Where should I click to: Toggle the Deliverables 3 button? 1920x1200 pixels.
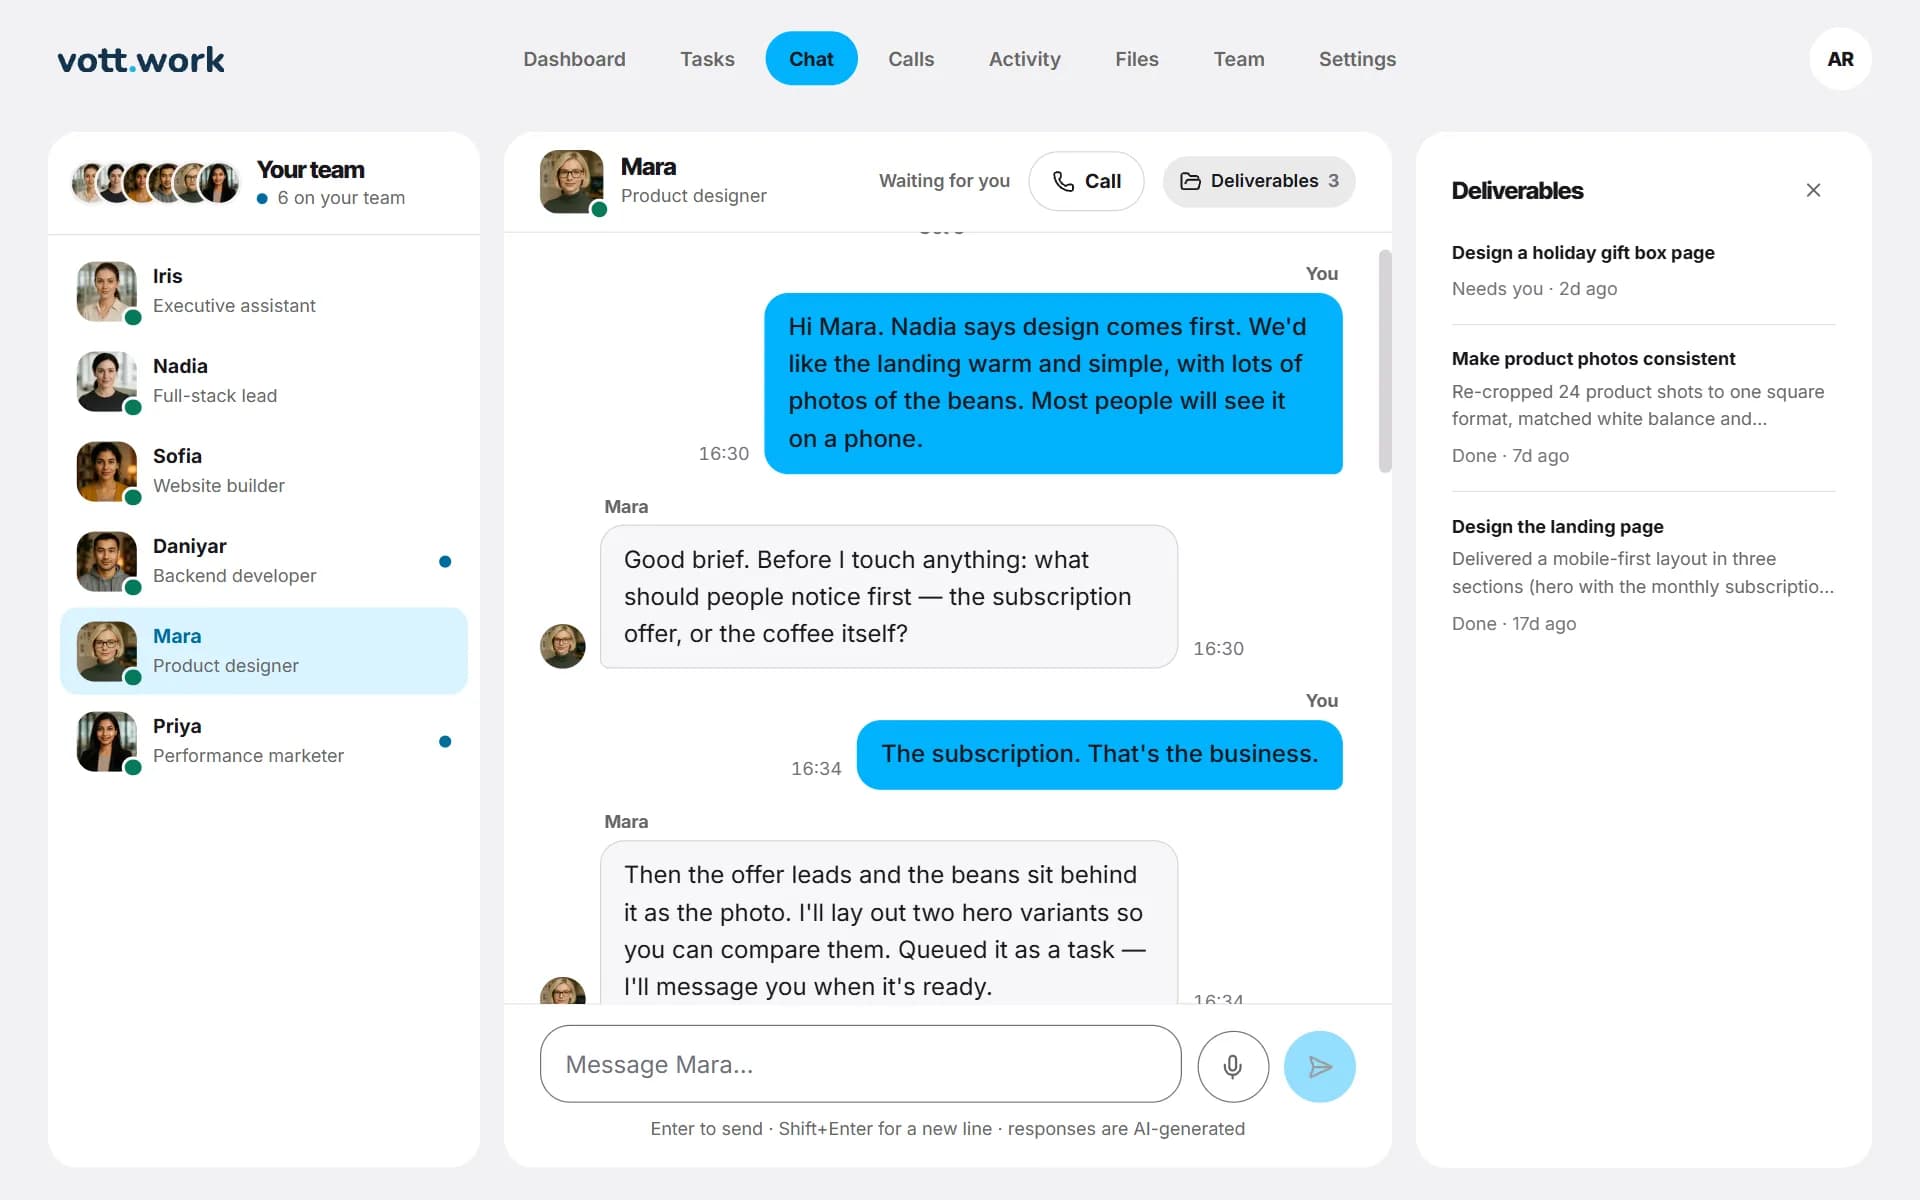click(1259, 181)
